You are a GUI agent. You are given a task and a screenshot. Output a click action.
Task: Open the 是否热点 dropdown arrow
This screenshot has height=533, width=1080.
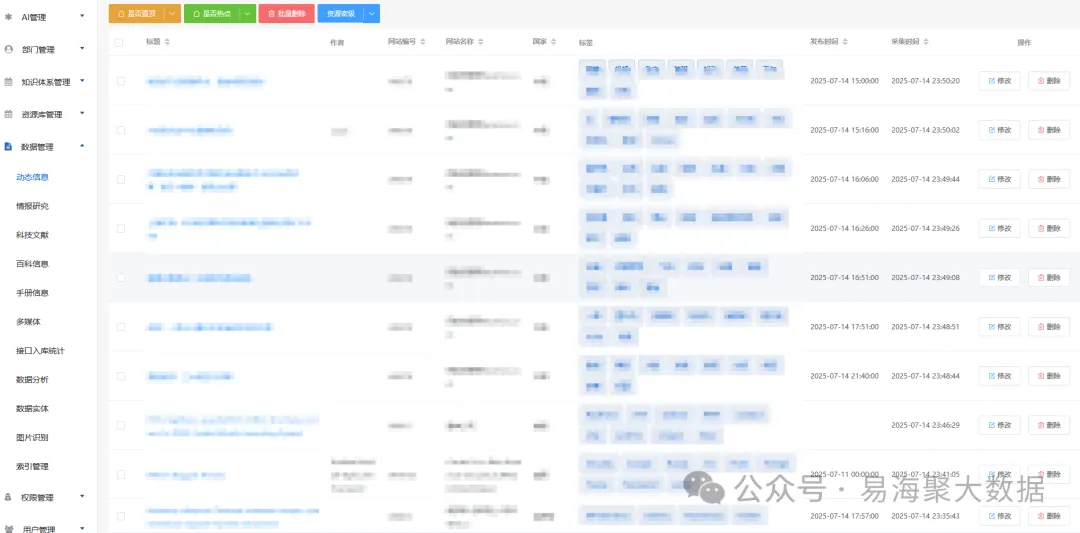pos(248,14)
